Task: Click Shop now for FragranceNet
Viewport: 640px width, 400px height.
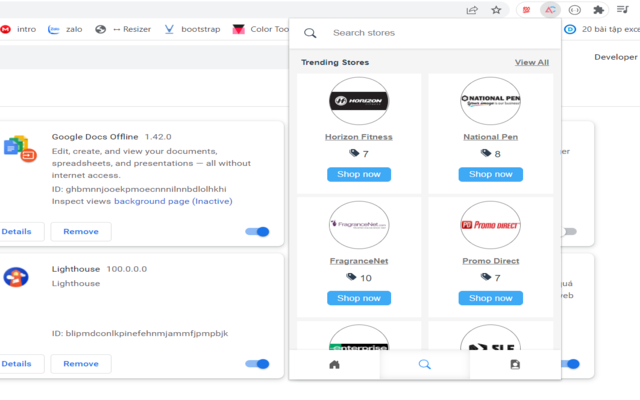Action: coord(359,298)
